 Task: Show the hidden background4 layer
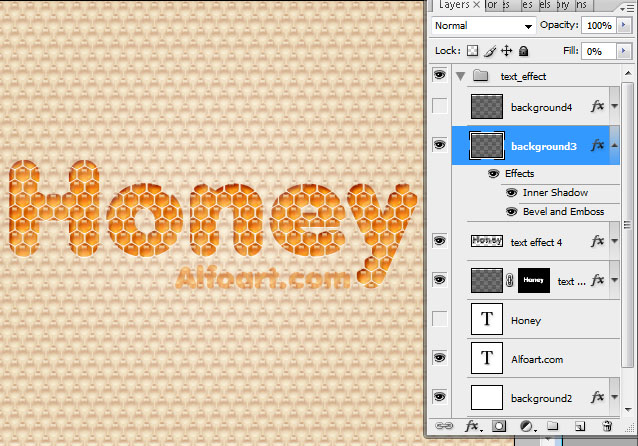(439, 106)
